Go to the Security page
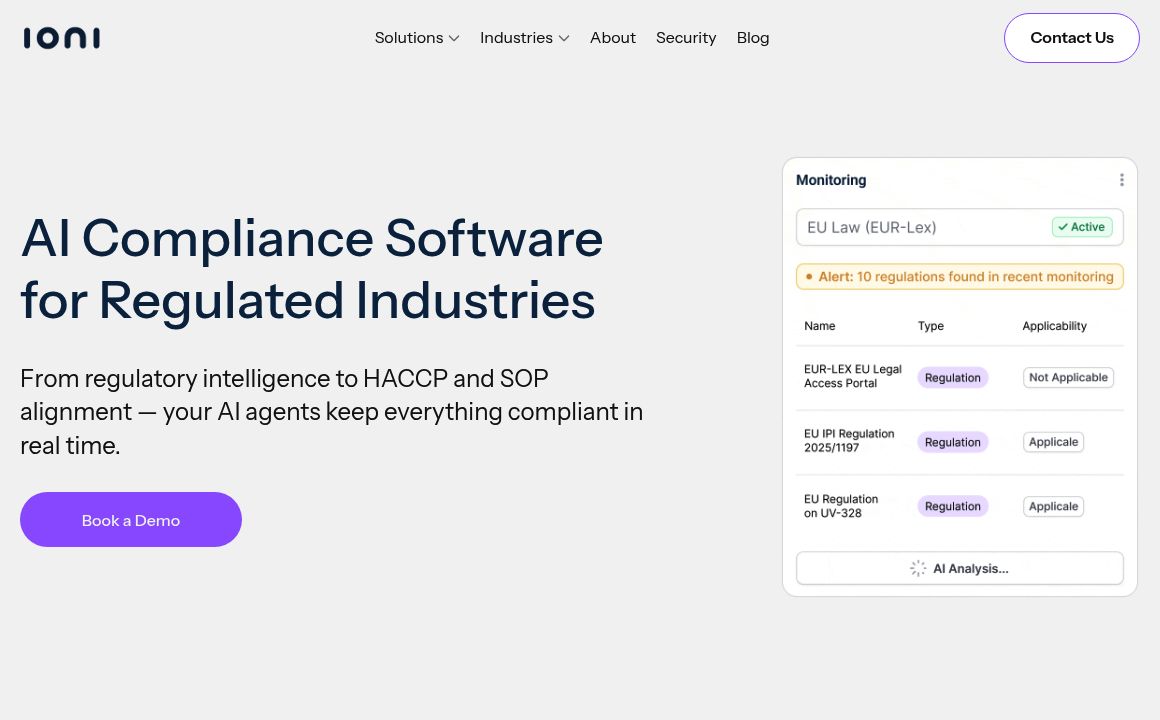 point(685,38)
